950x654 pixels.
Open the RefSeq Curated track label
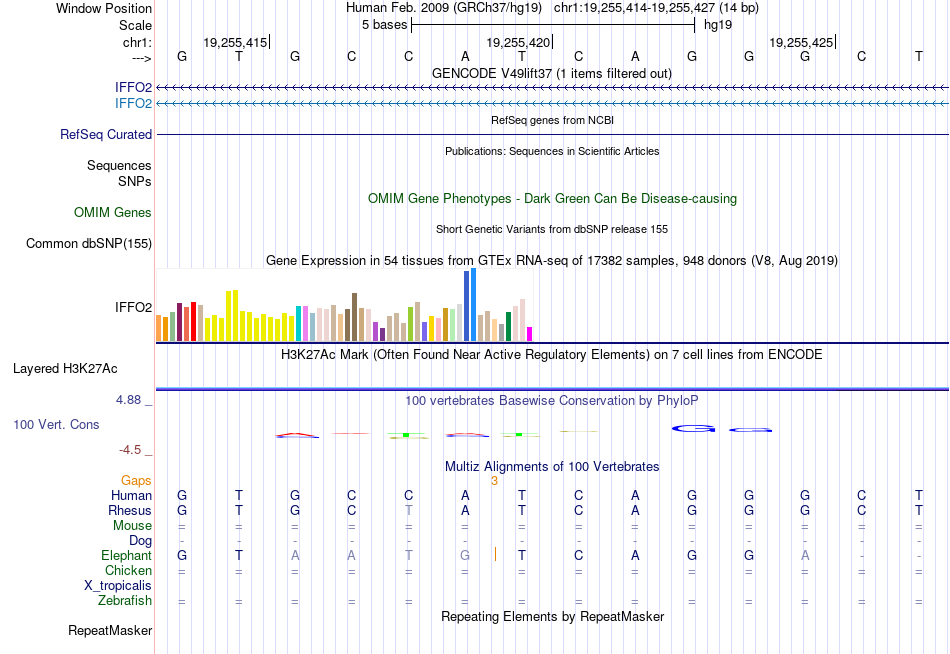(x=106, y=135)
